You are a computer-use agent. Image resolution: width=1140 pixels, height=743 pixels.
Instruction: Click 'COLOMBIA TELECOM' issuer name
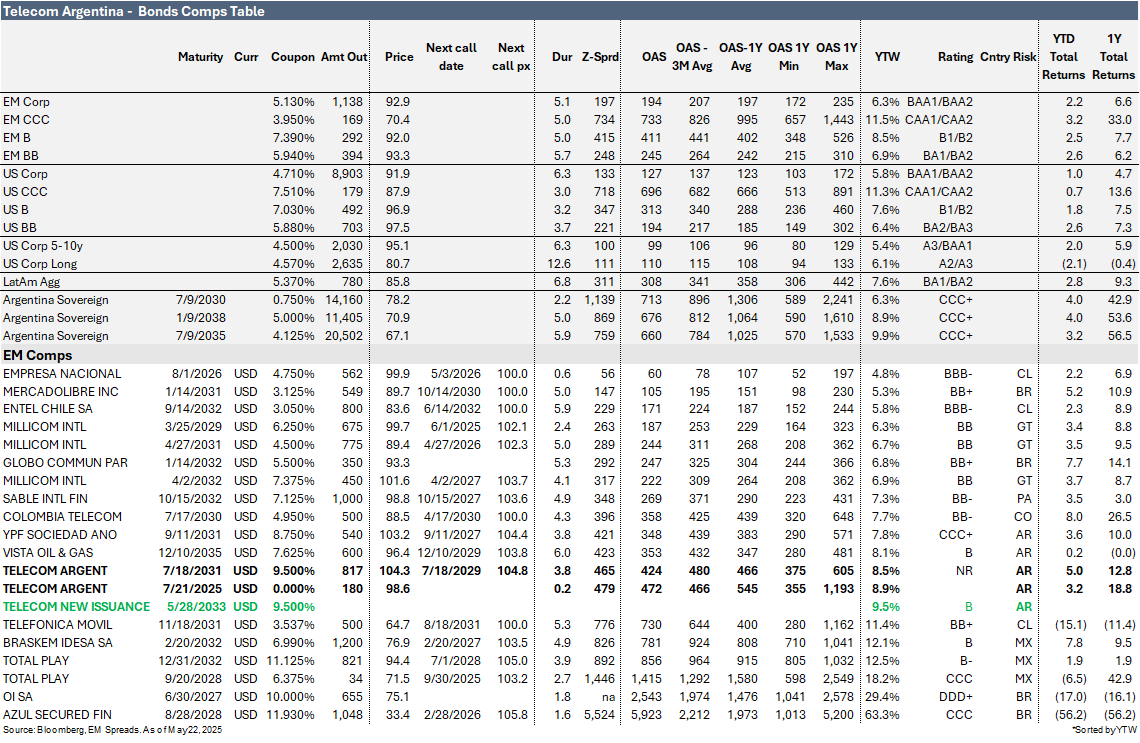[x=62, y=516]
